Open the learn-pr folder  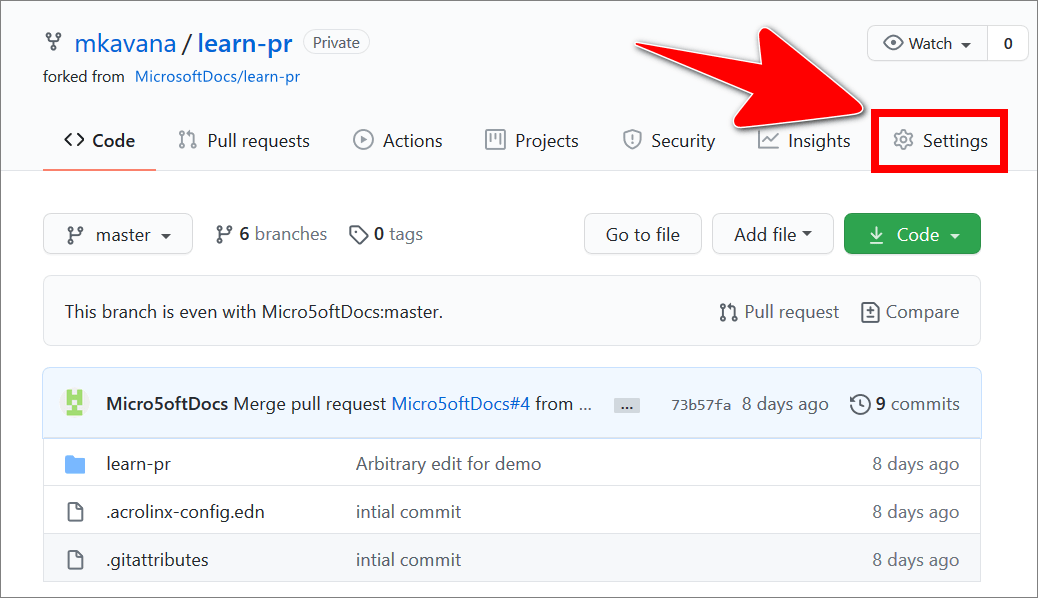(x=138, y=464)
